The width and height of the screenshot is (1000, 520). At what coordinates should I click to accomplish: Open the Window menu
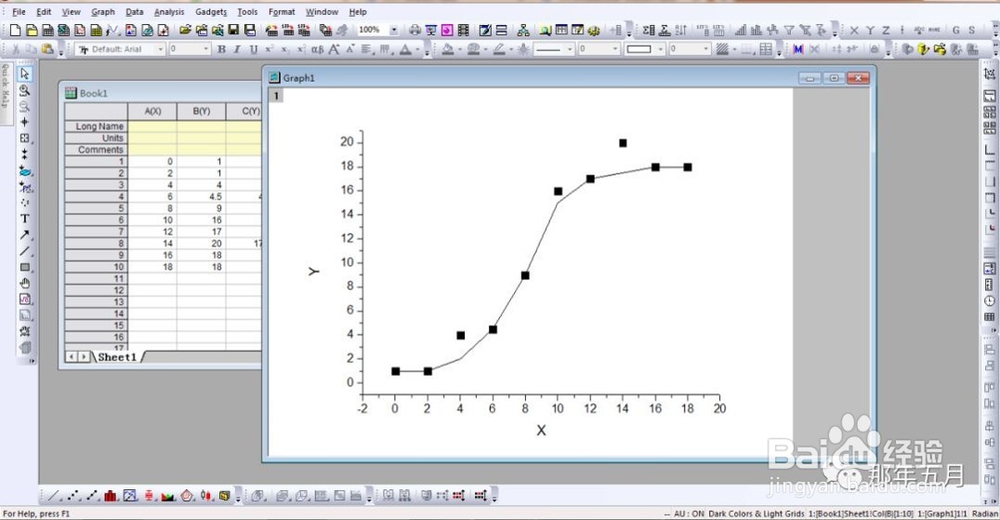pyautogui.click(x=322, y=11)
